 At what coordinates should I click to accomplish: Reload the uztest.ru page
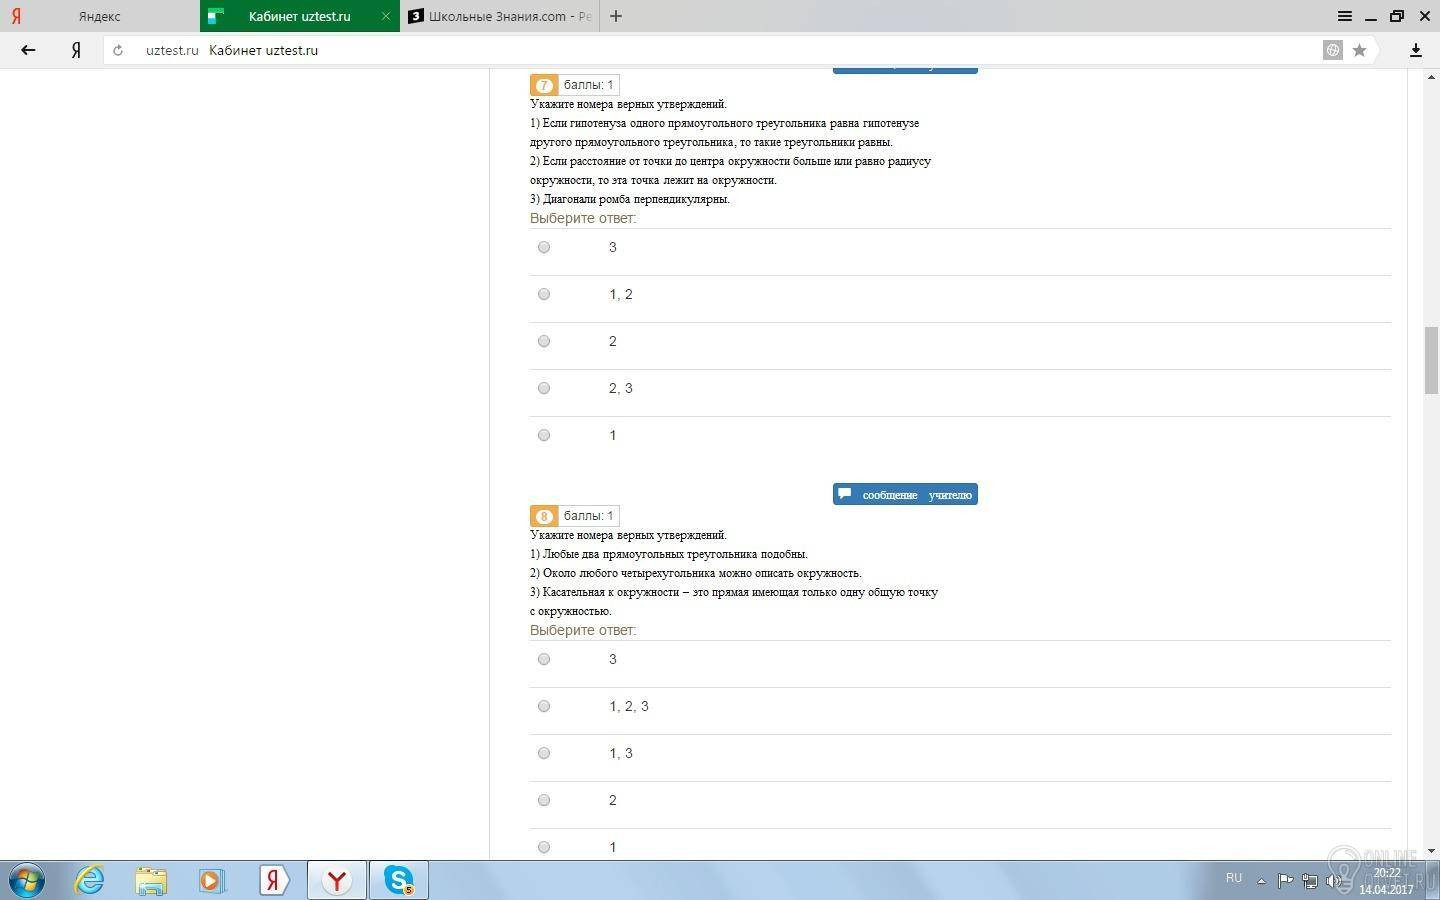pos(118,50)
